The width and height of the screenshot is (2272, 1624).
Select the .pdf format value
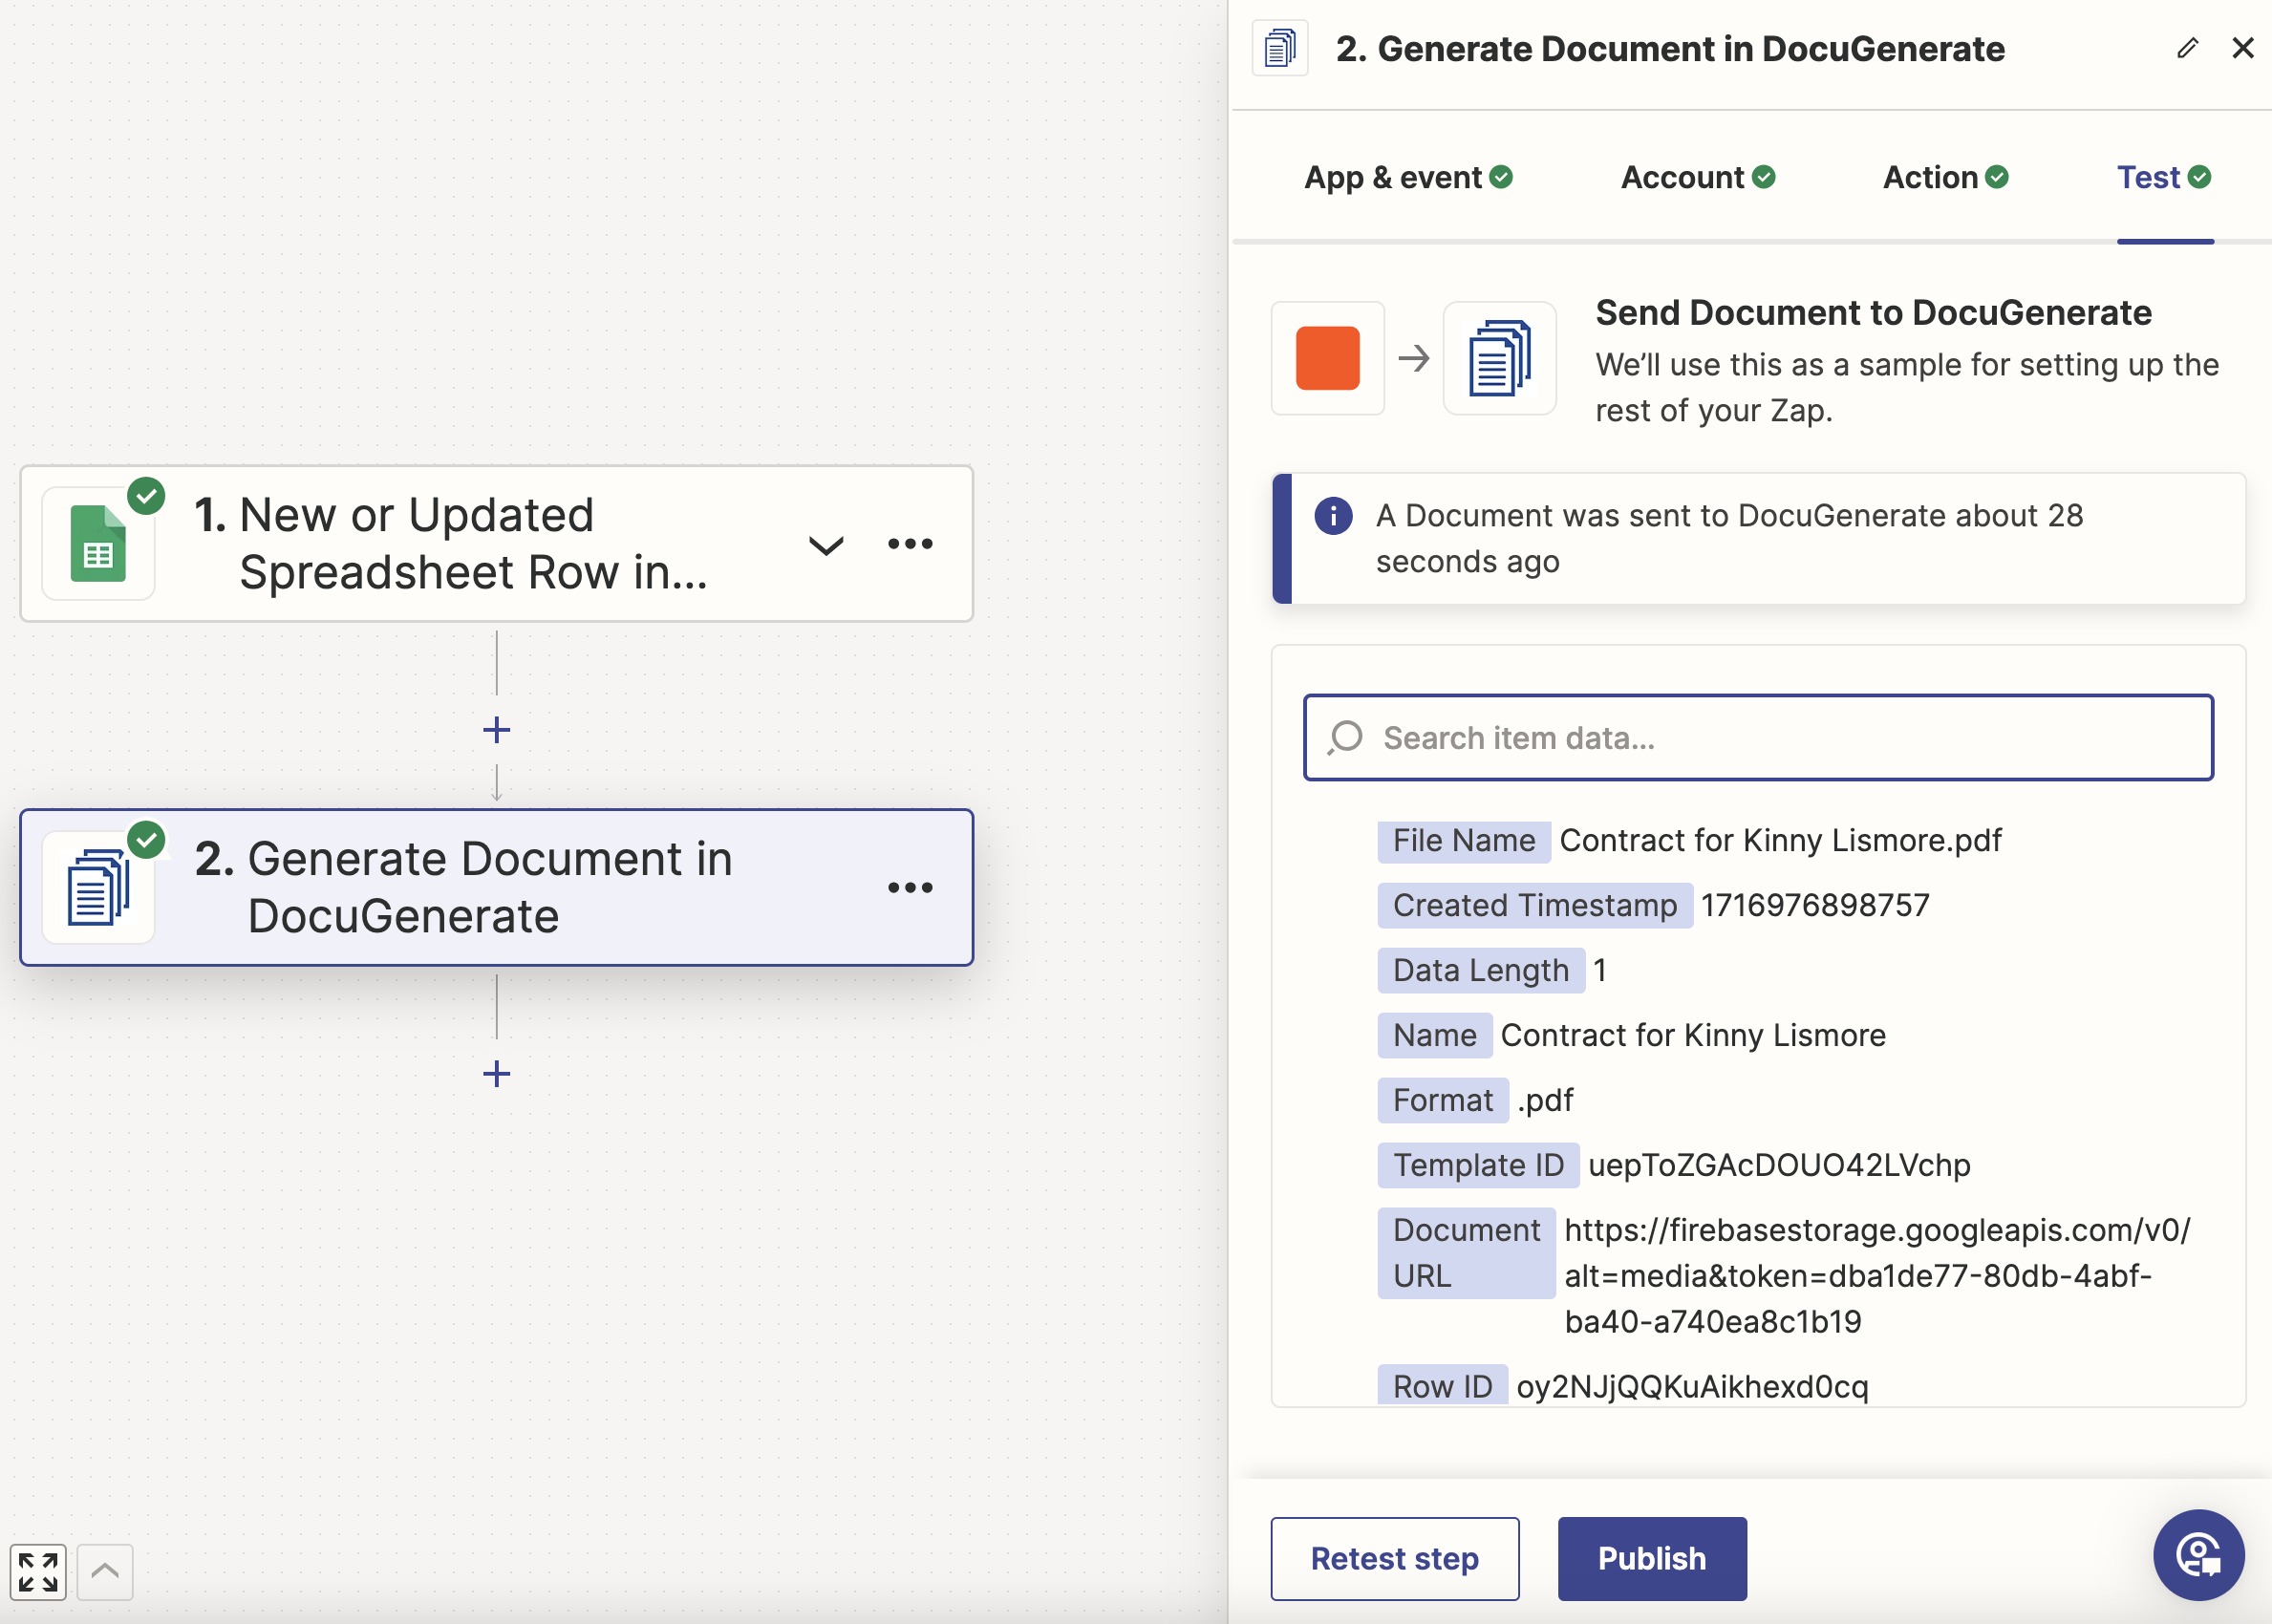click(1545, 1101)
